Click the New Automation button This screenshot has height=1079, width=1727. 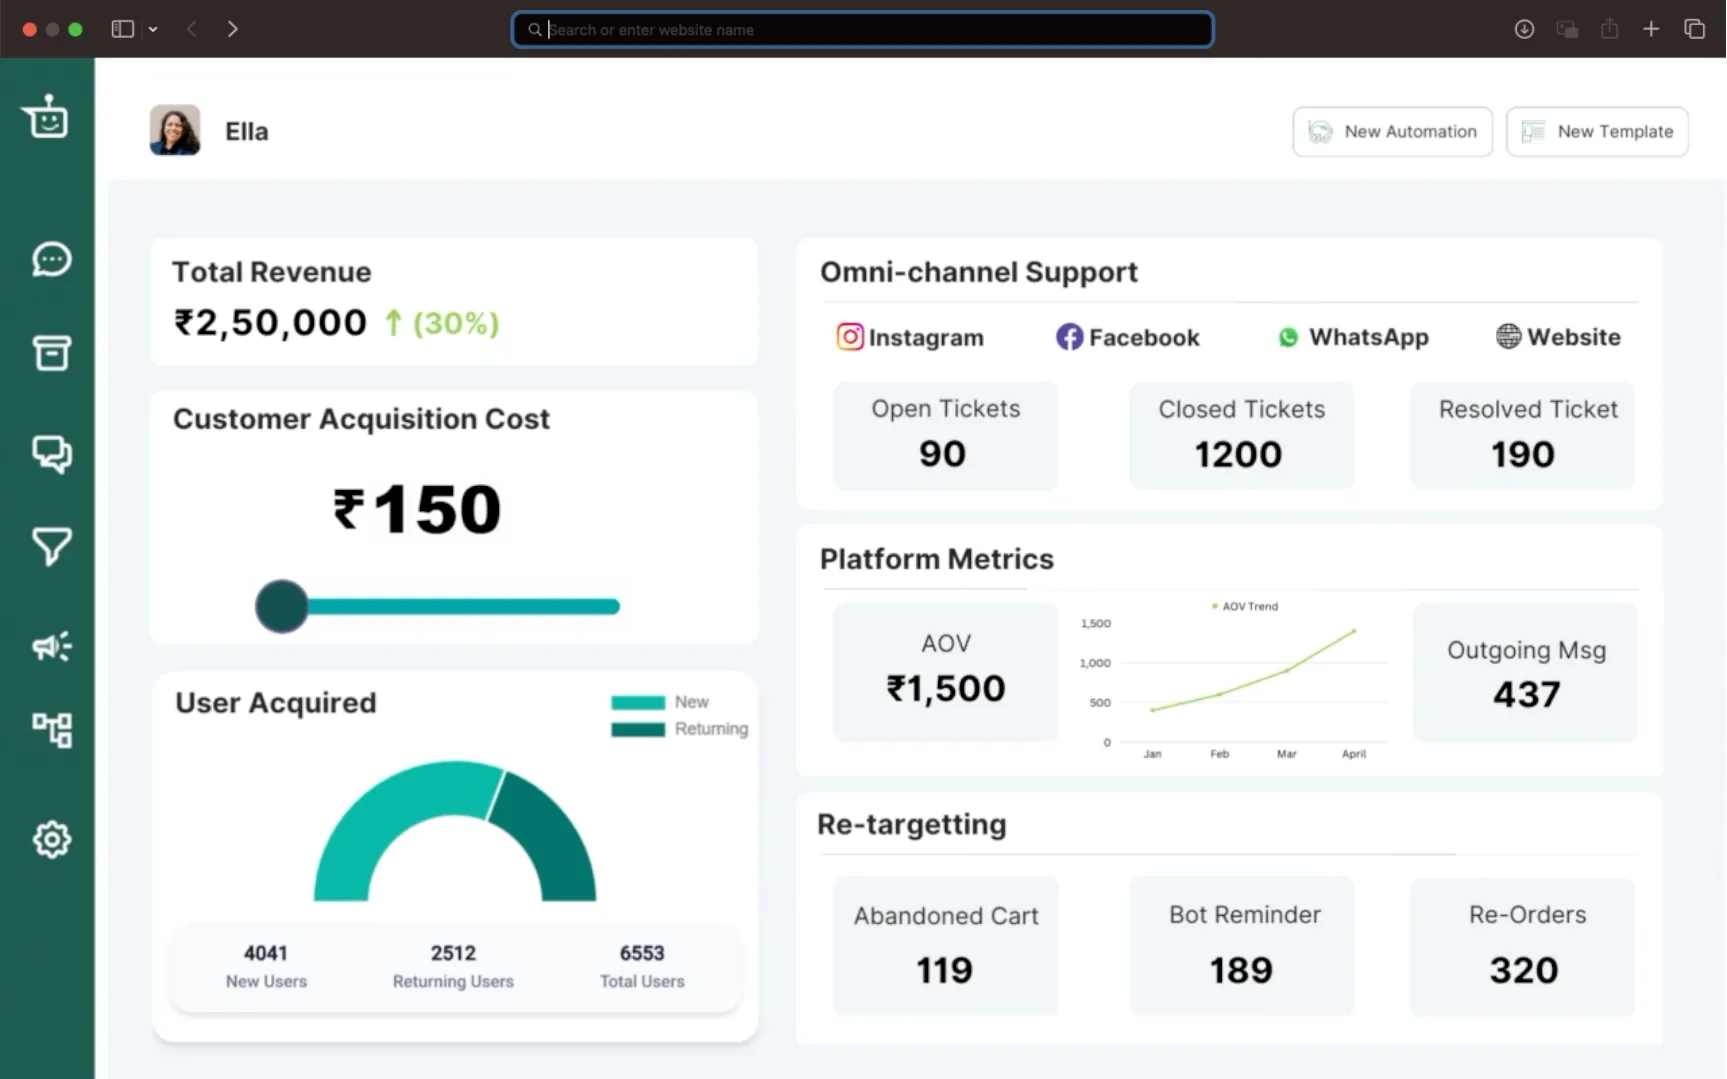(1392, 132)
